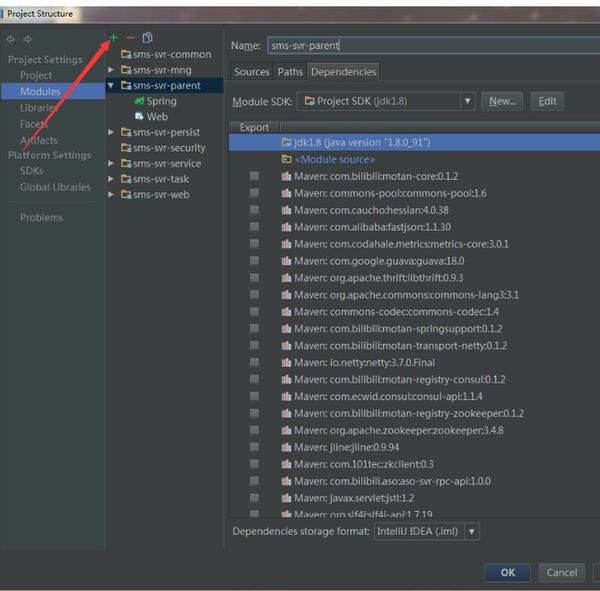Click library icon for netty:3.7.0.Final
Screen dimensions: 600x591
[286, 362]
